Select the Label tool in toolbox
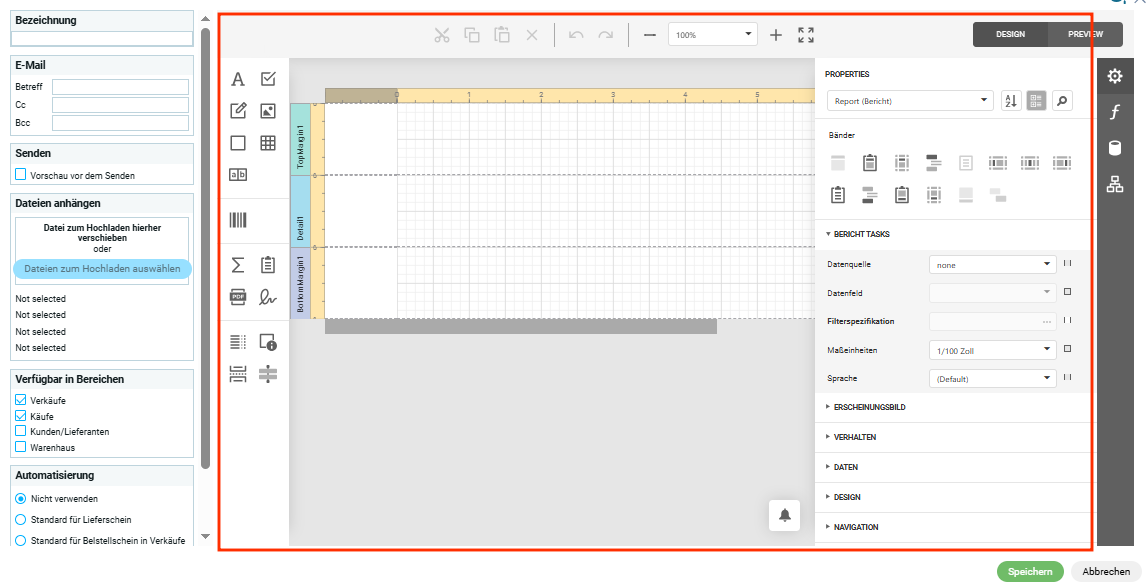This screenshot has height=586, width=1148. (238, 80)
